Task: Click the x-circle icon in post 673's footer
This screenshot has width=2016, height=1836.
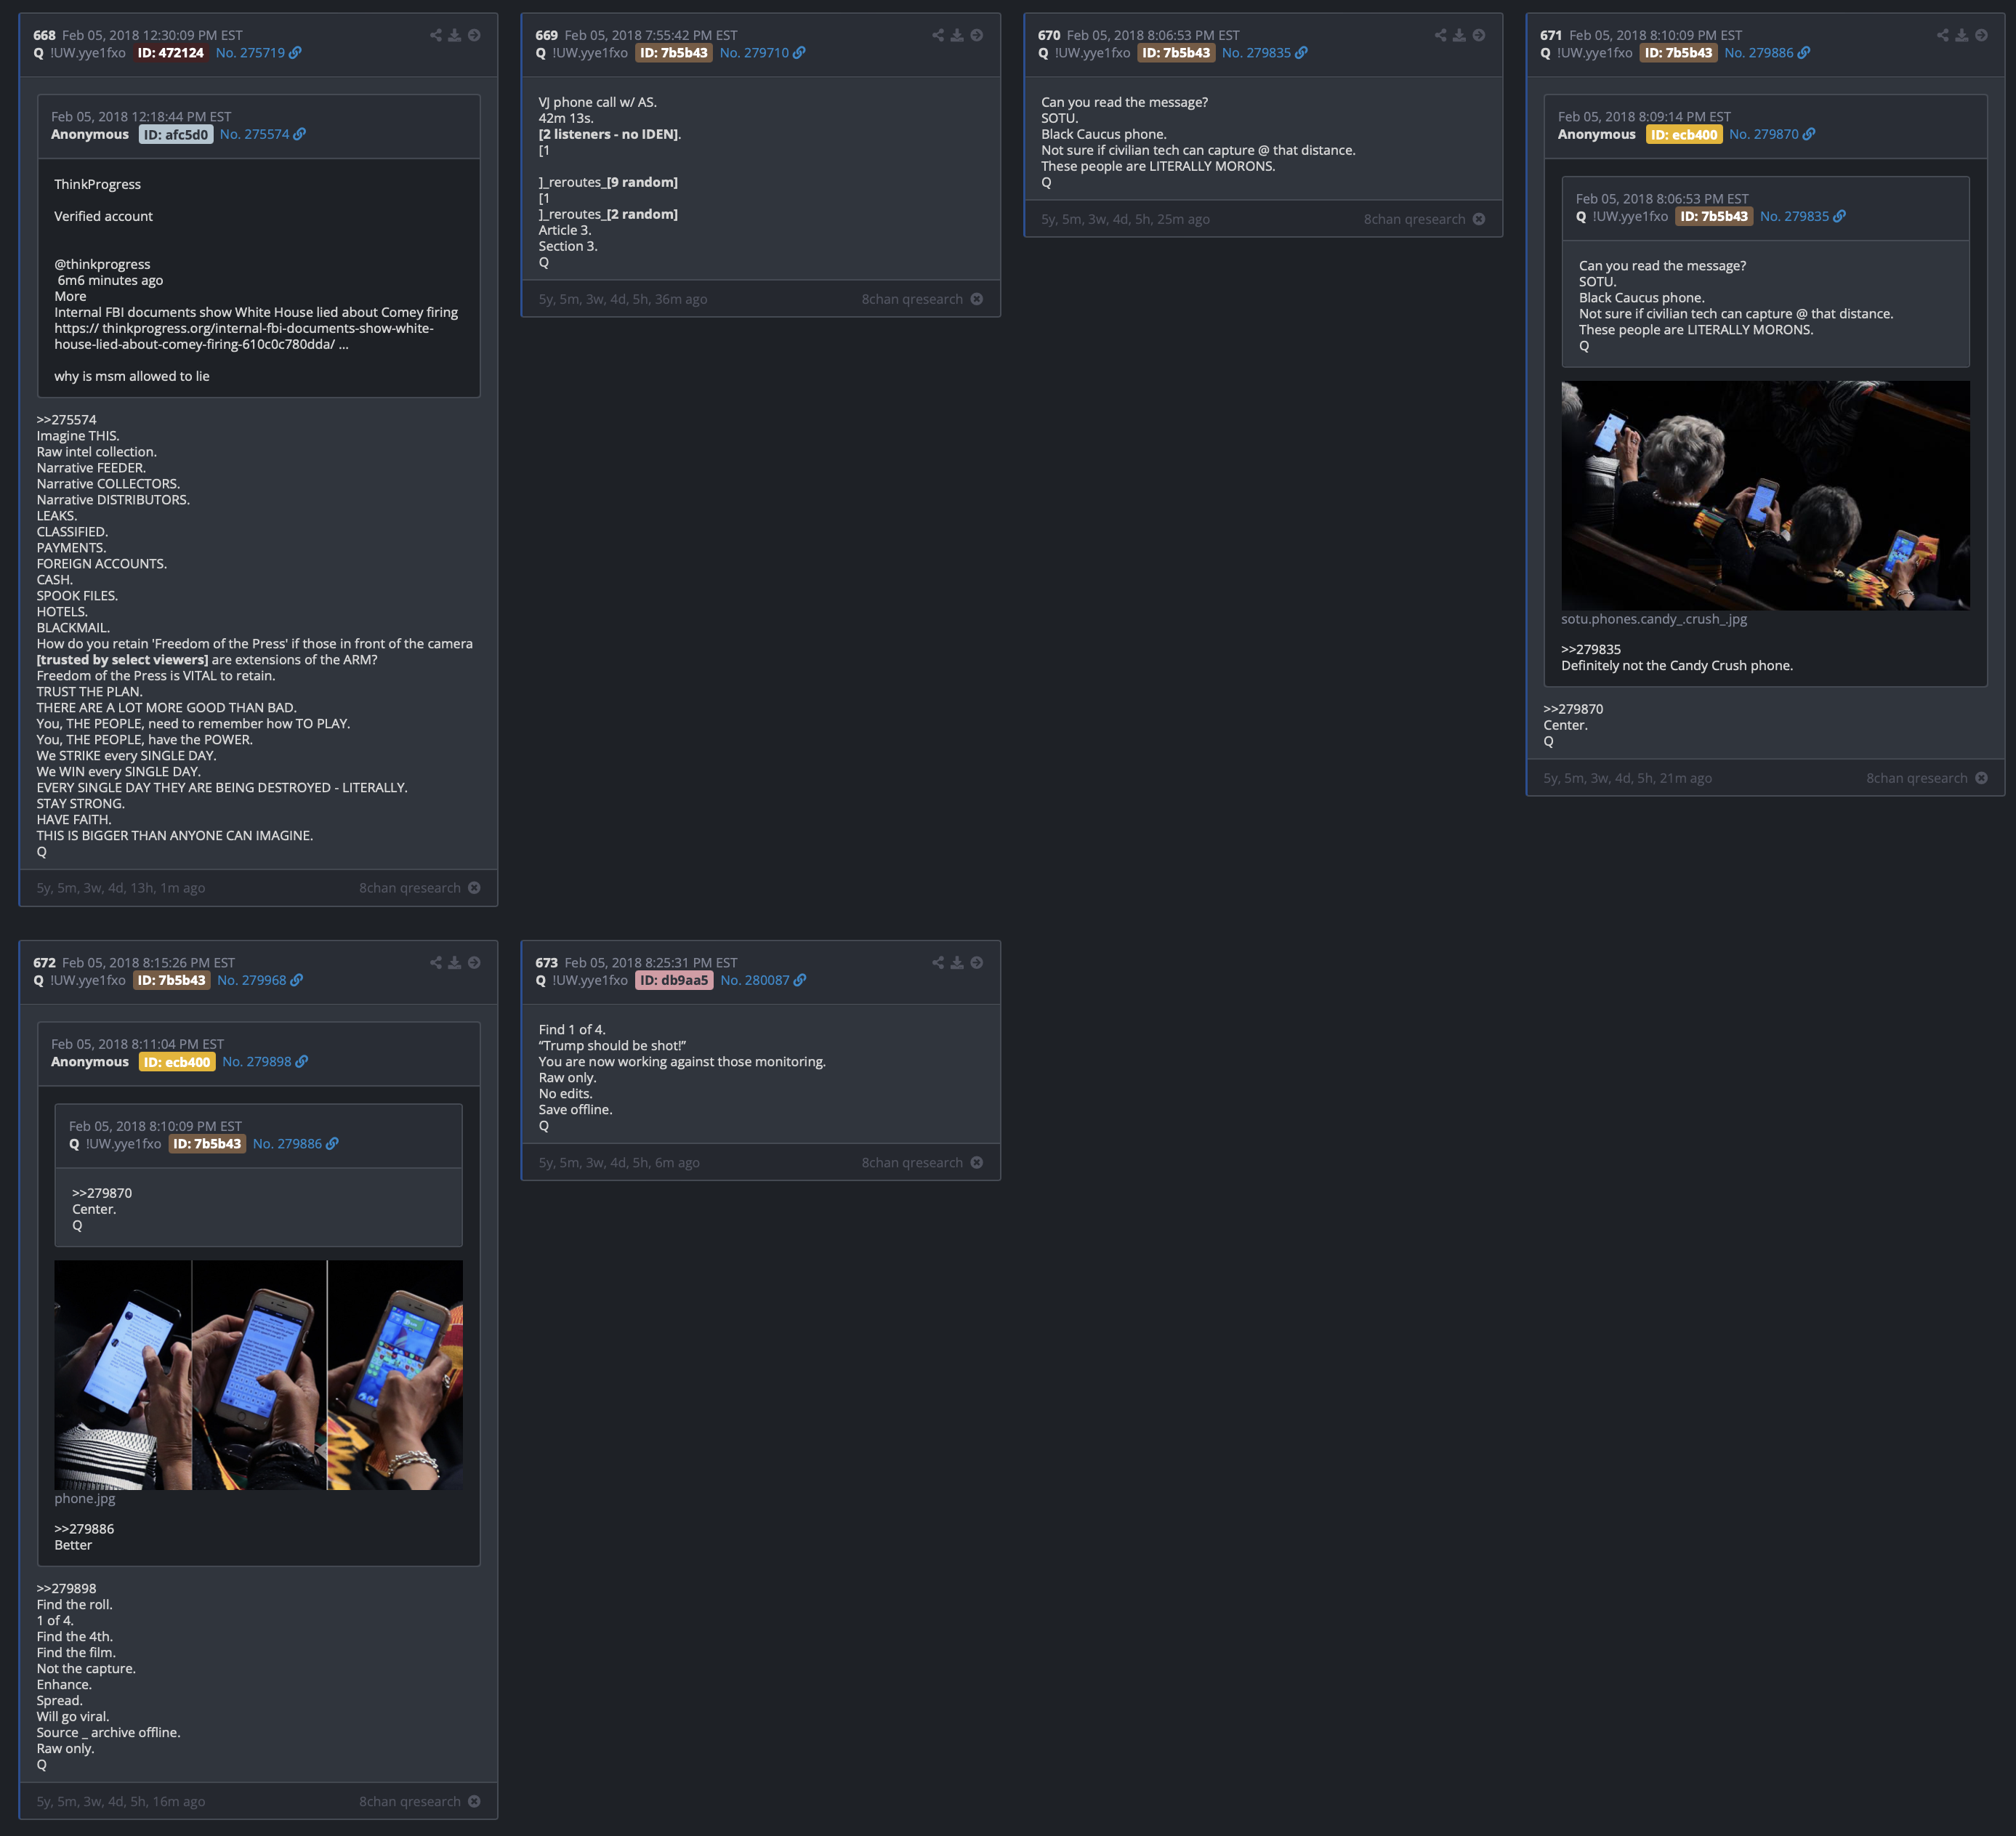Action: (x=977, y=1162)
